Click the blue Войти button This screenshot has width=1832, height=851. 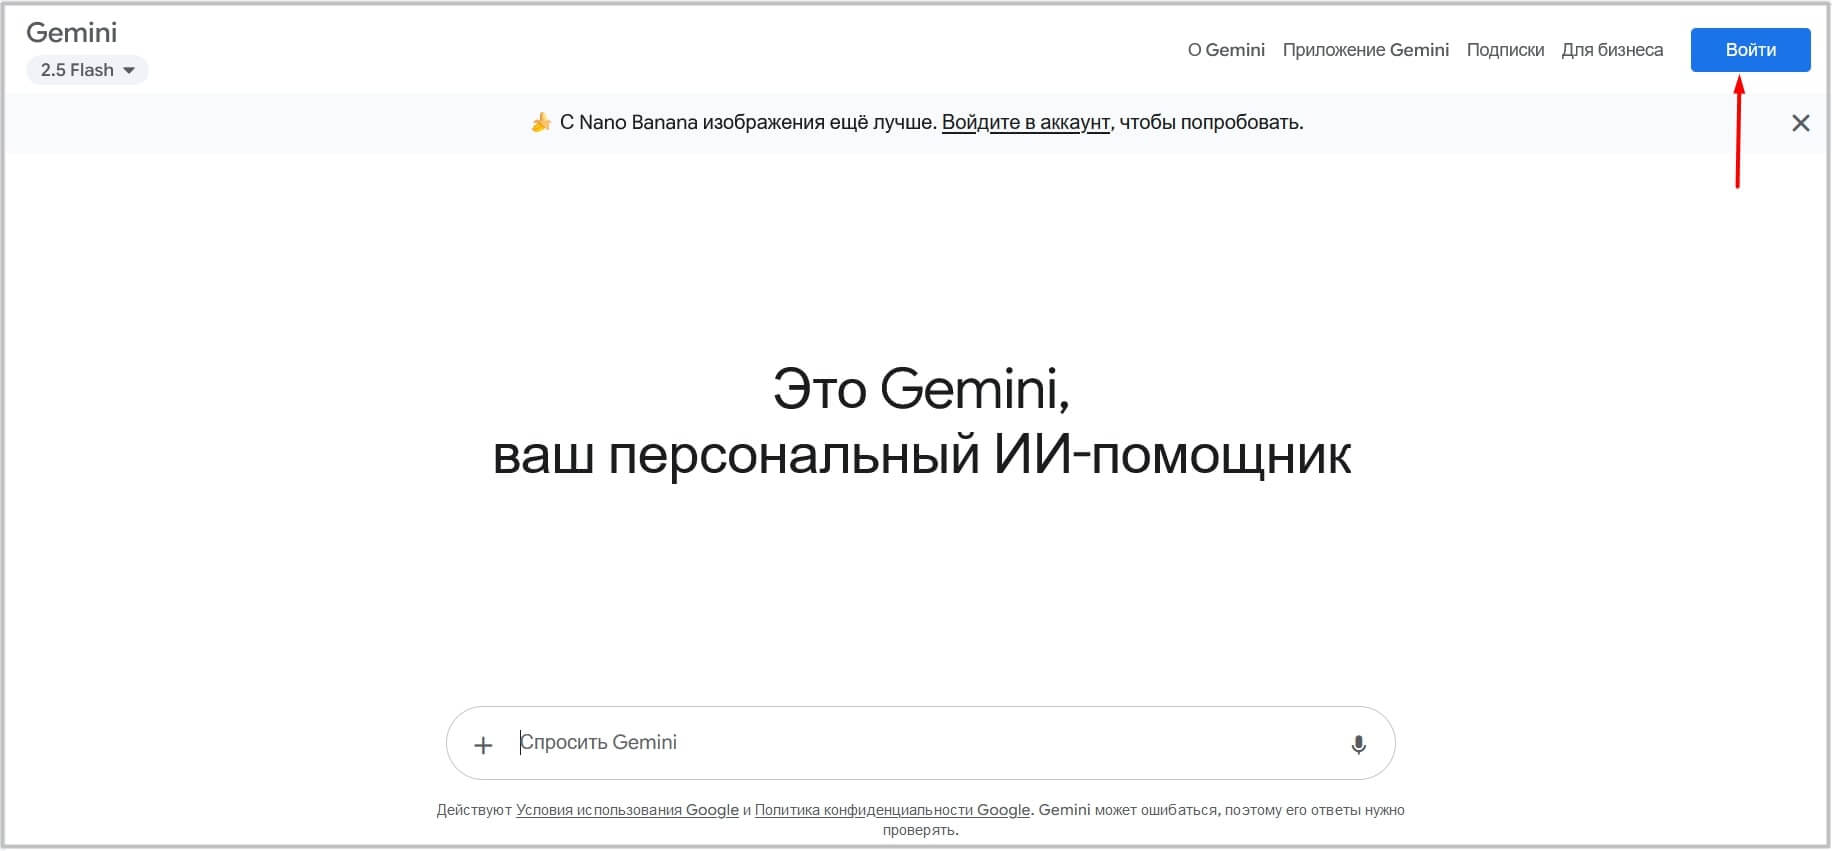click(x=1750, y=50)
